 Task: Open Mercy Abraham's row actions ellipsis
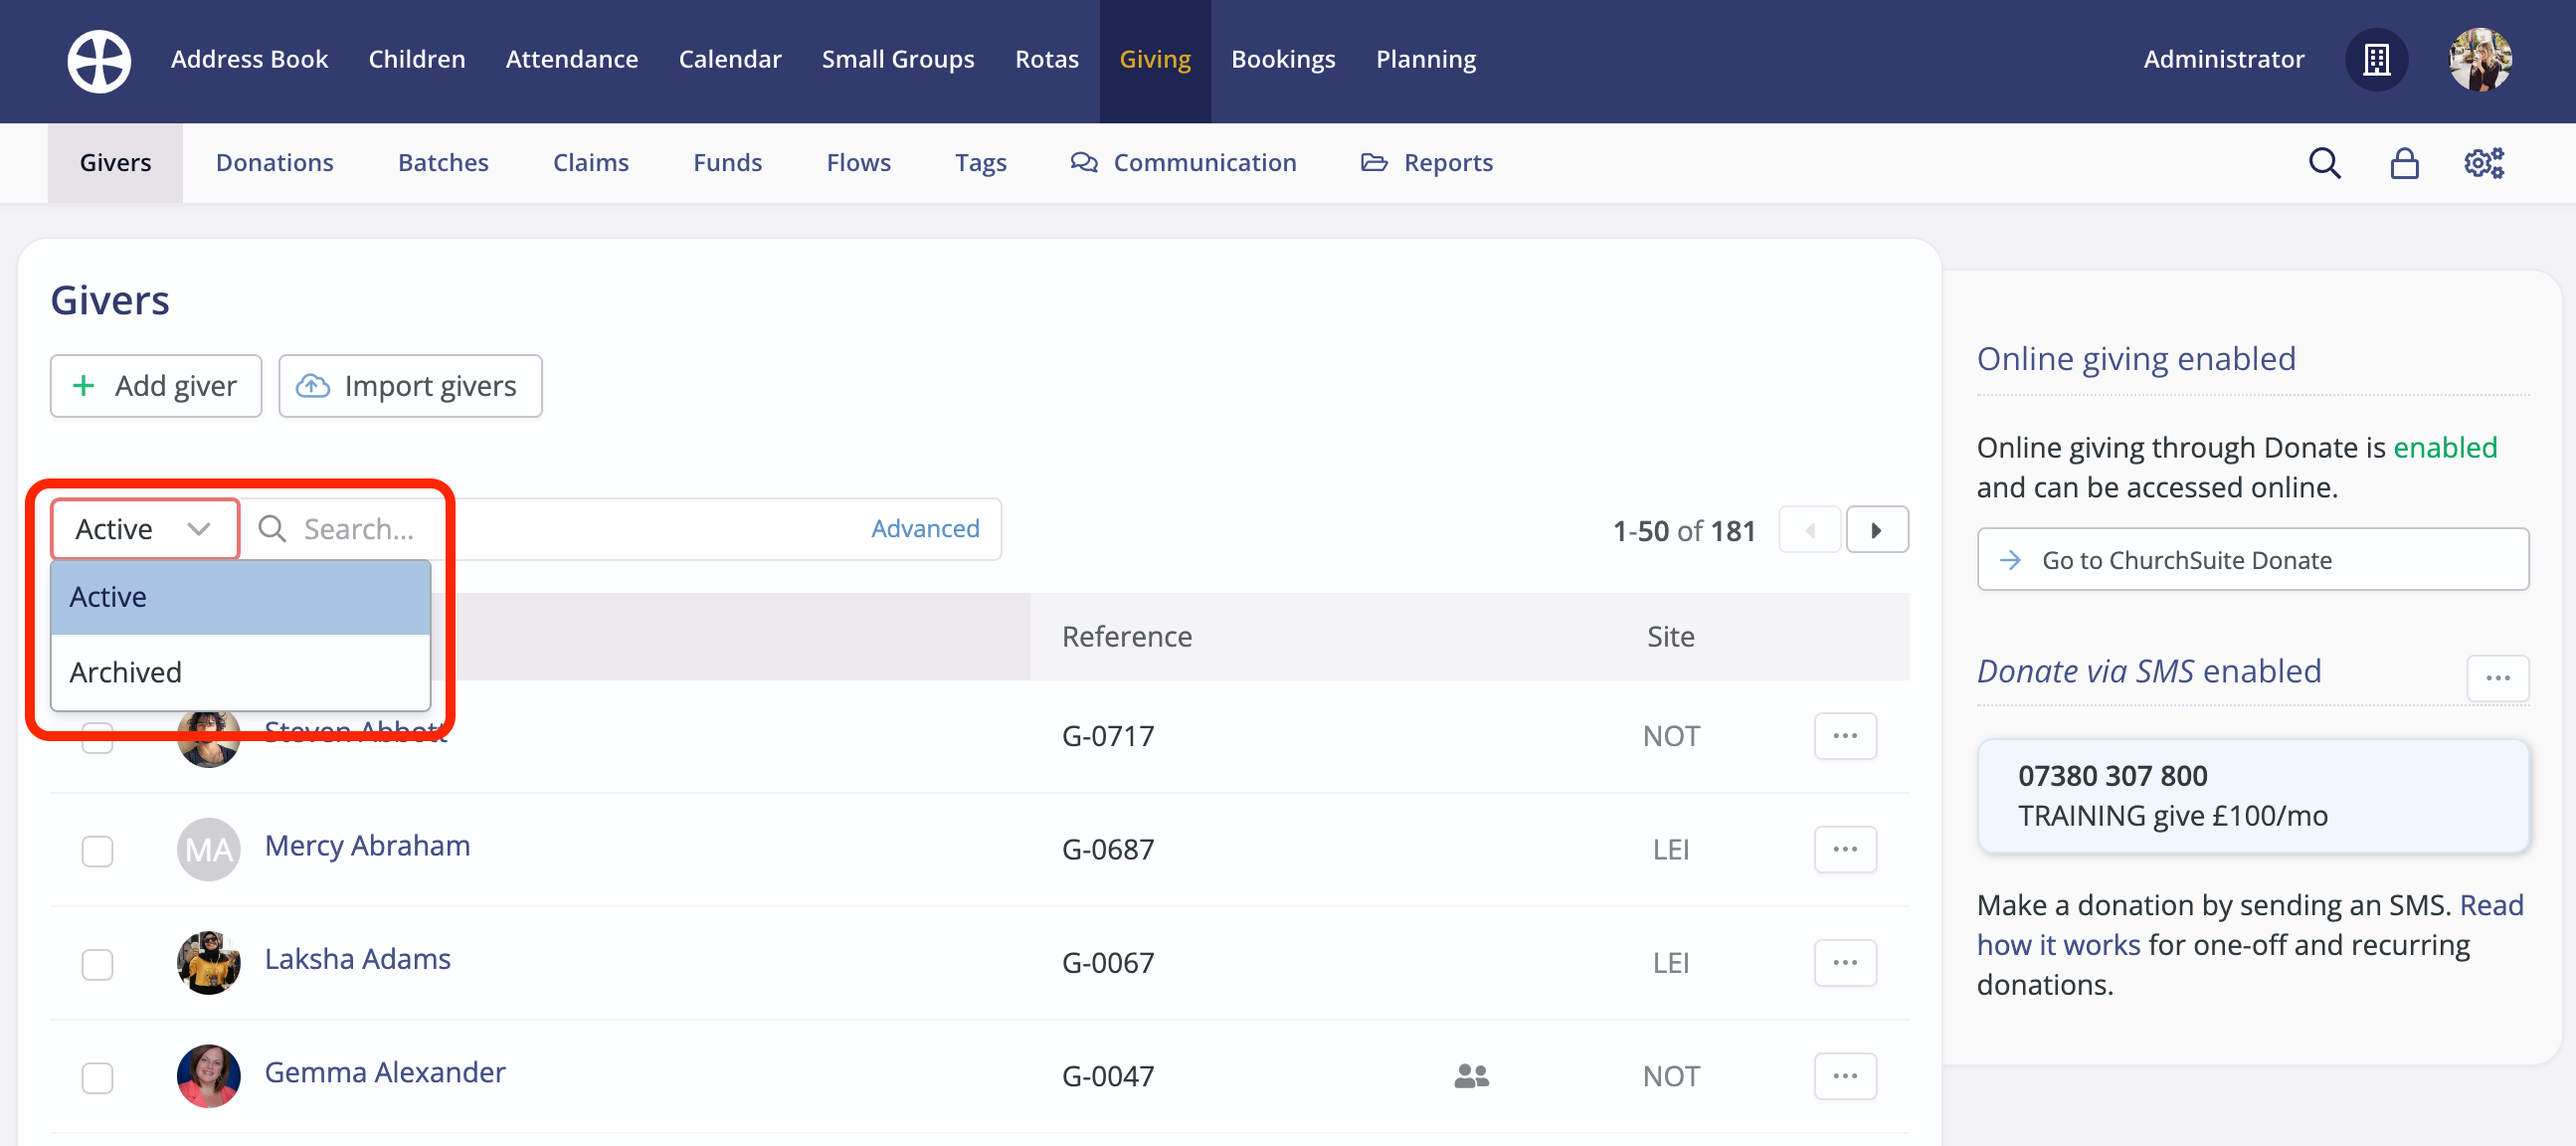(1845, 849)
